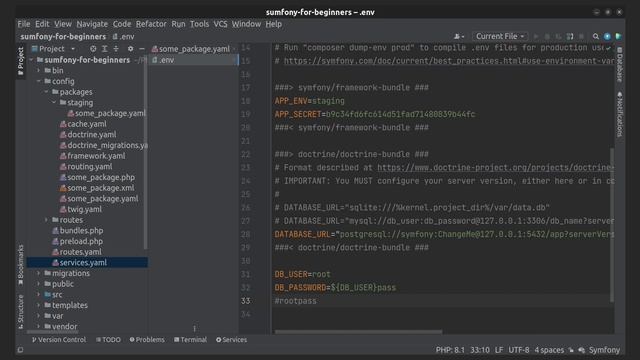Open the Version Control tool window
This screenshot has height=360, width=640.
(x=59, y=340)
